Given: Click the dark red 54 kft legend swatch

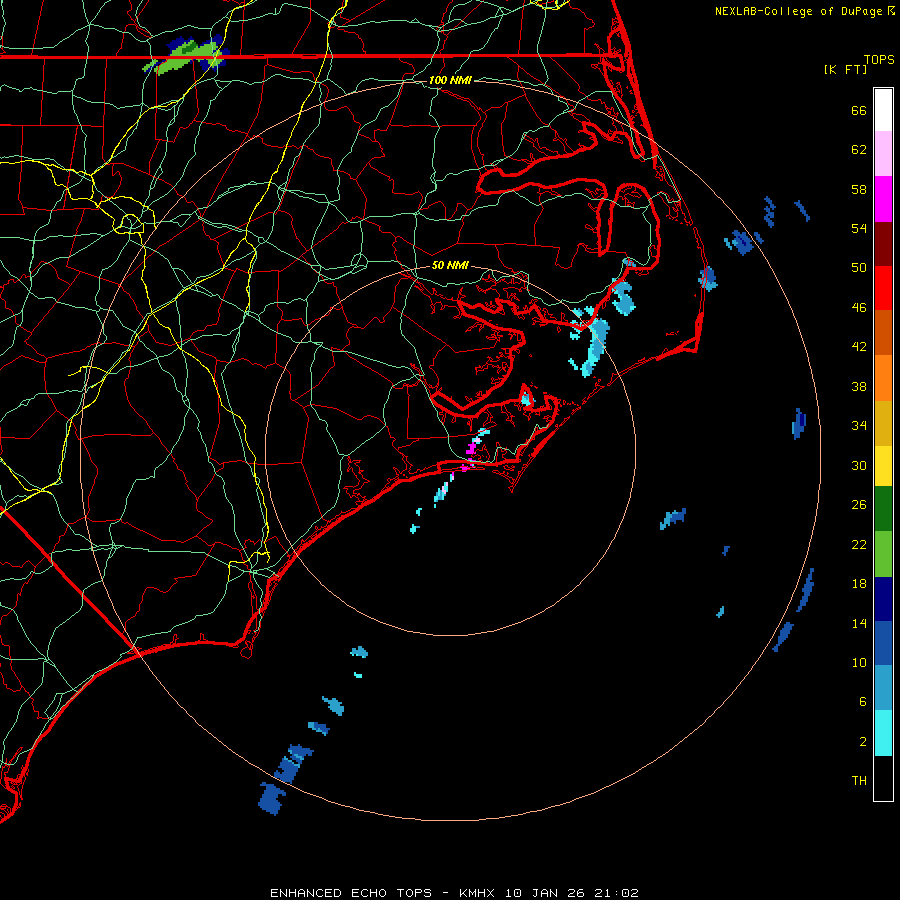Looking at the screenshot, I should tap(883, 243).
